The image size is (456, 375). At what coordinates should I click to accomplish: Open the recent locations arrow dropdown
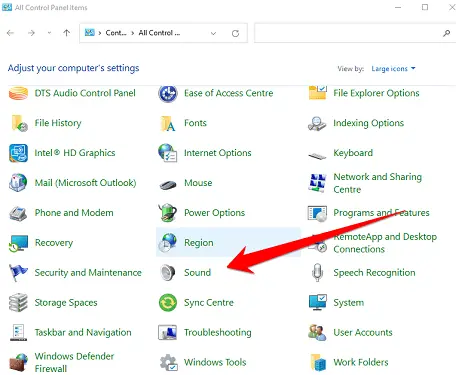point(49,33)
